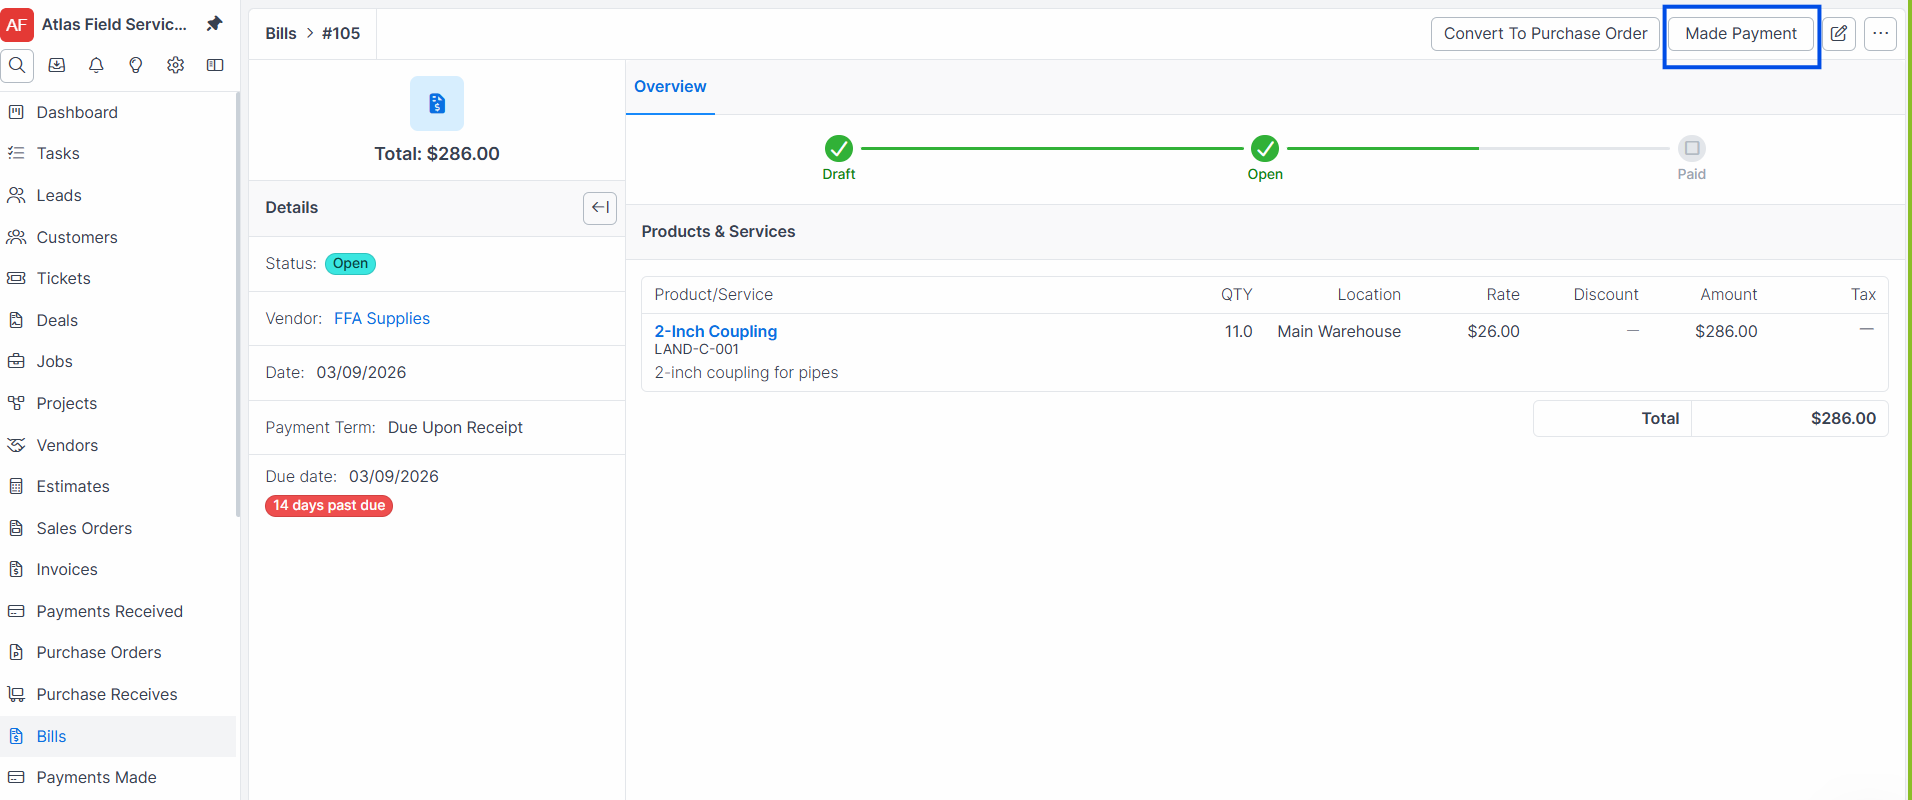Open the settings gear icon

(x=176, y=65)
